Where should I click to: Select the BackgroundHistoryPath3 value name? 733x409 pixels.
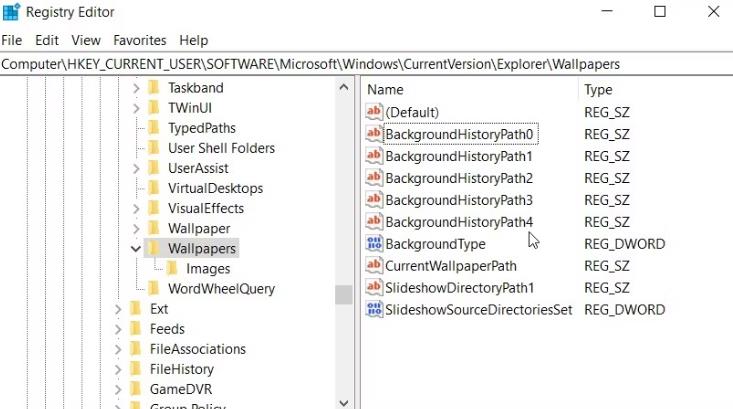[x=459, y=200]
